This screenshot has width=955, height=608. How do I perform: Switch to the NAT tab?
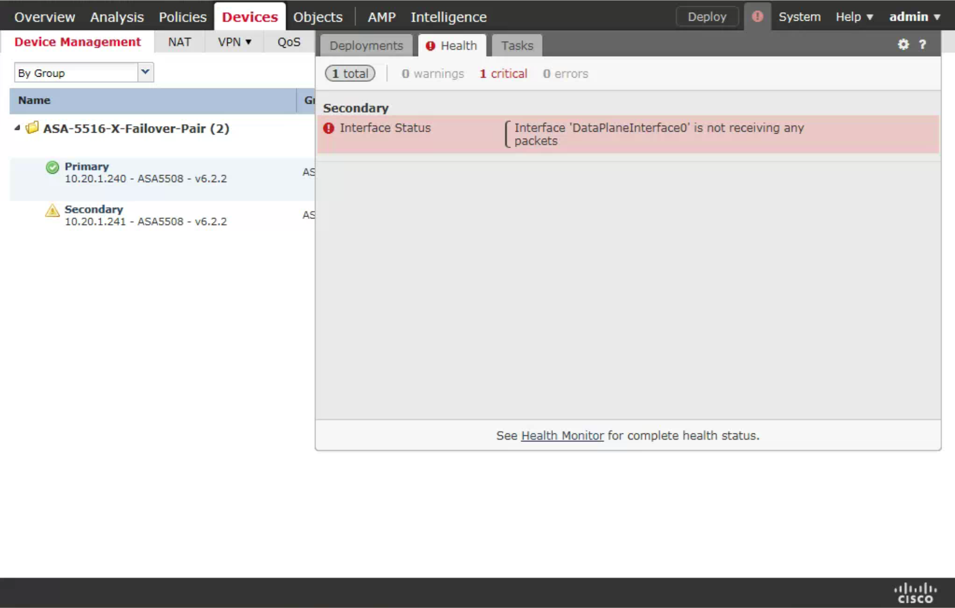(x=180, y=42)
